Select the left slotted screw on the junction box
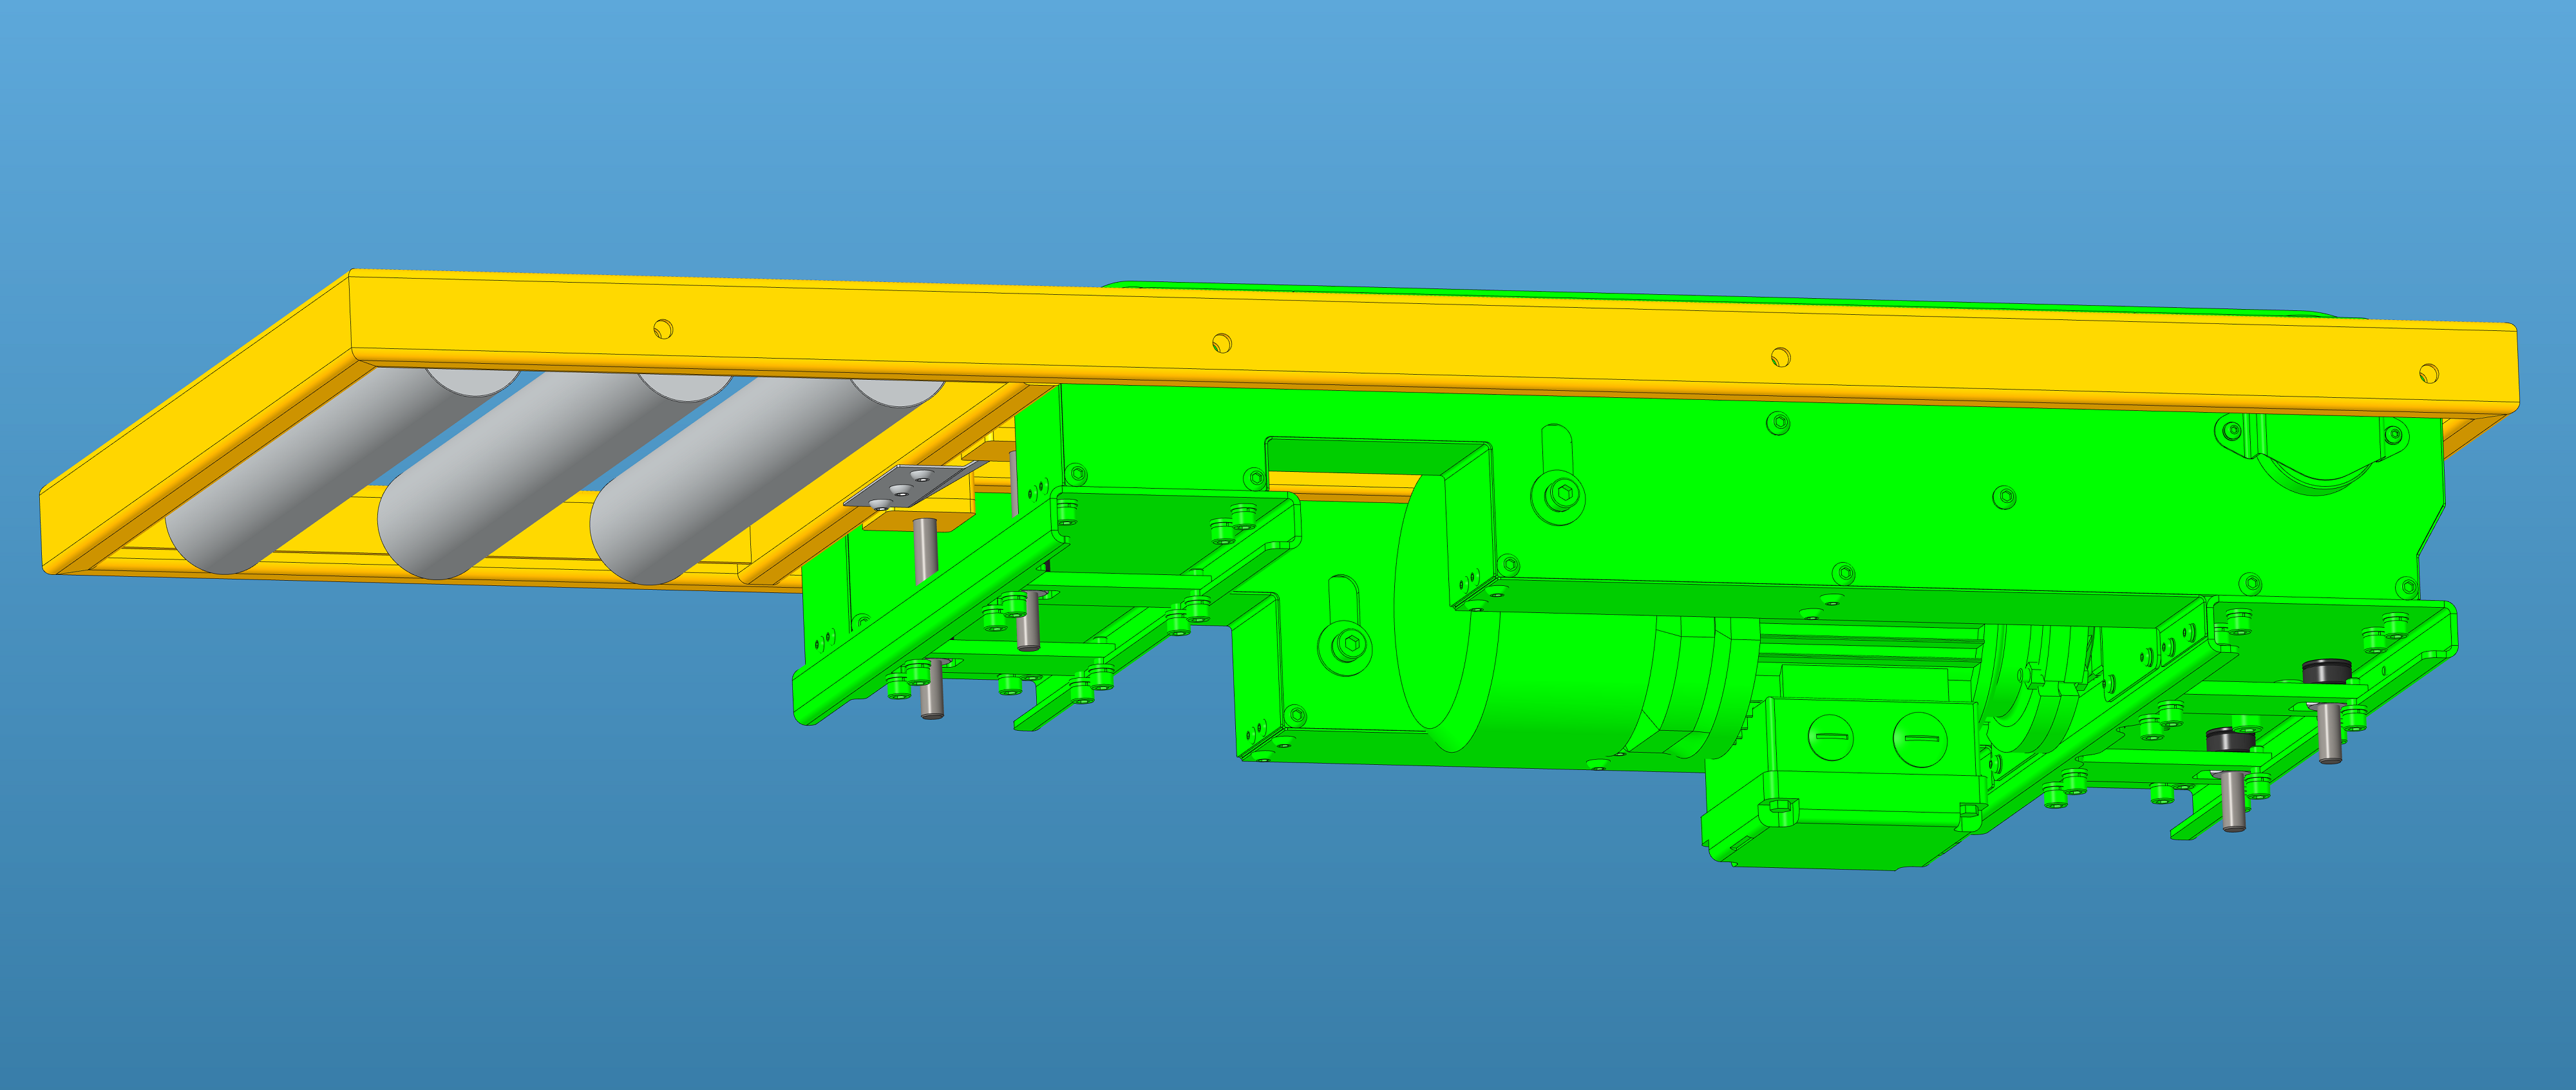Screen dimensions: 2576x1090 point(1831,738)
